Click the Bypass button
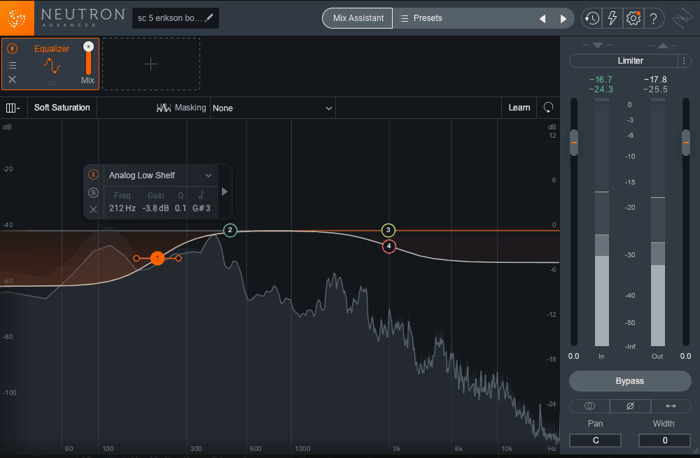 pos(630,381)
